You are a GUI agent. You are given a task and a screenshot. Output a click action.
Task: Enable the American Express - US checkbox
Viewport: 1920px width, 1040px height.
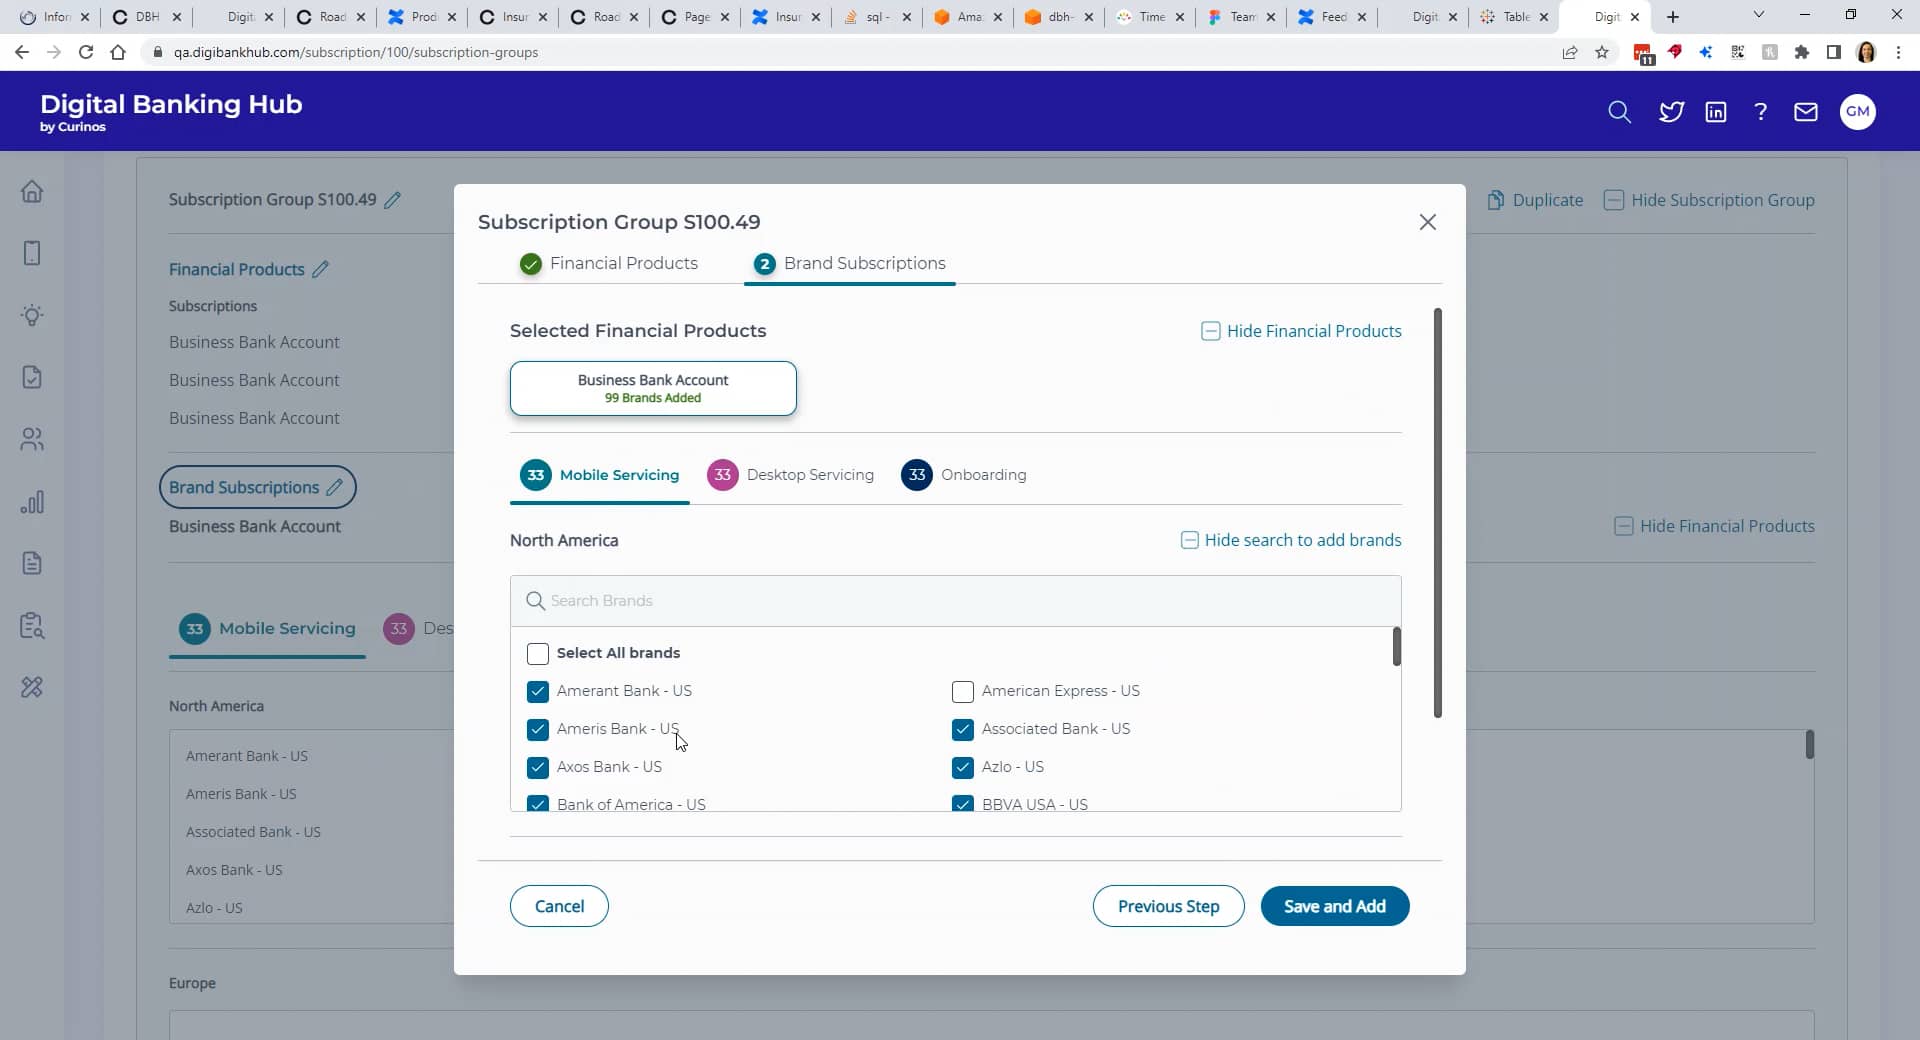click(x=962, y=691)
